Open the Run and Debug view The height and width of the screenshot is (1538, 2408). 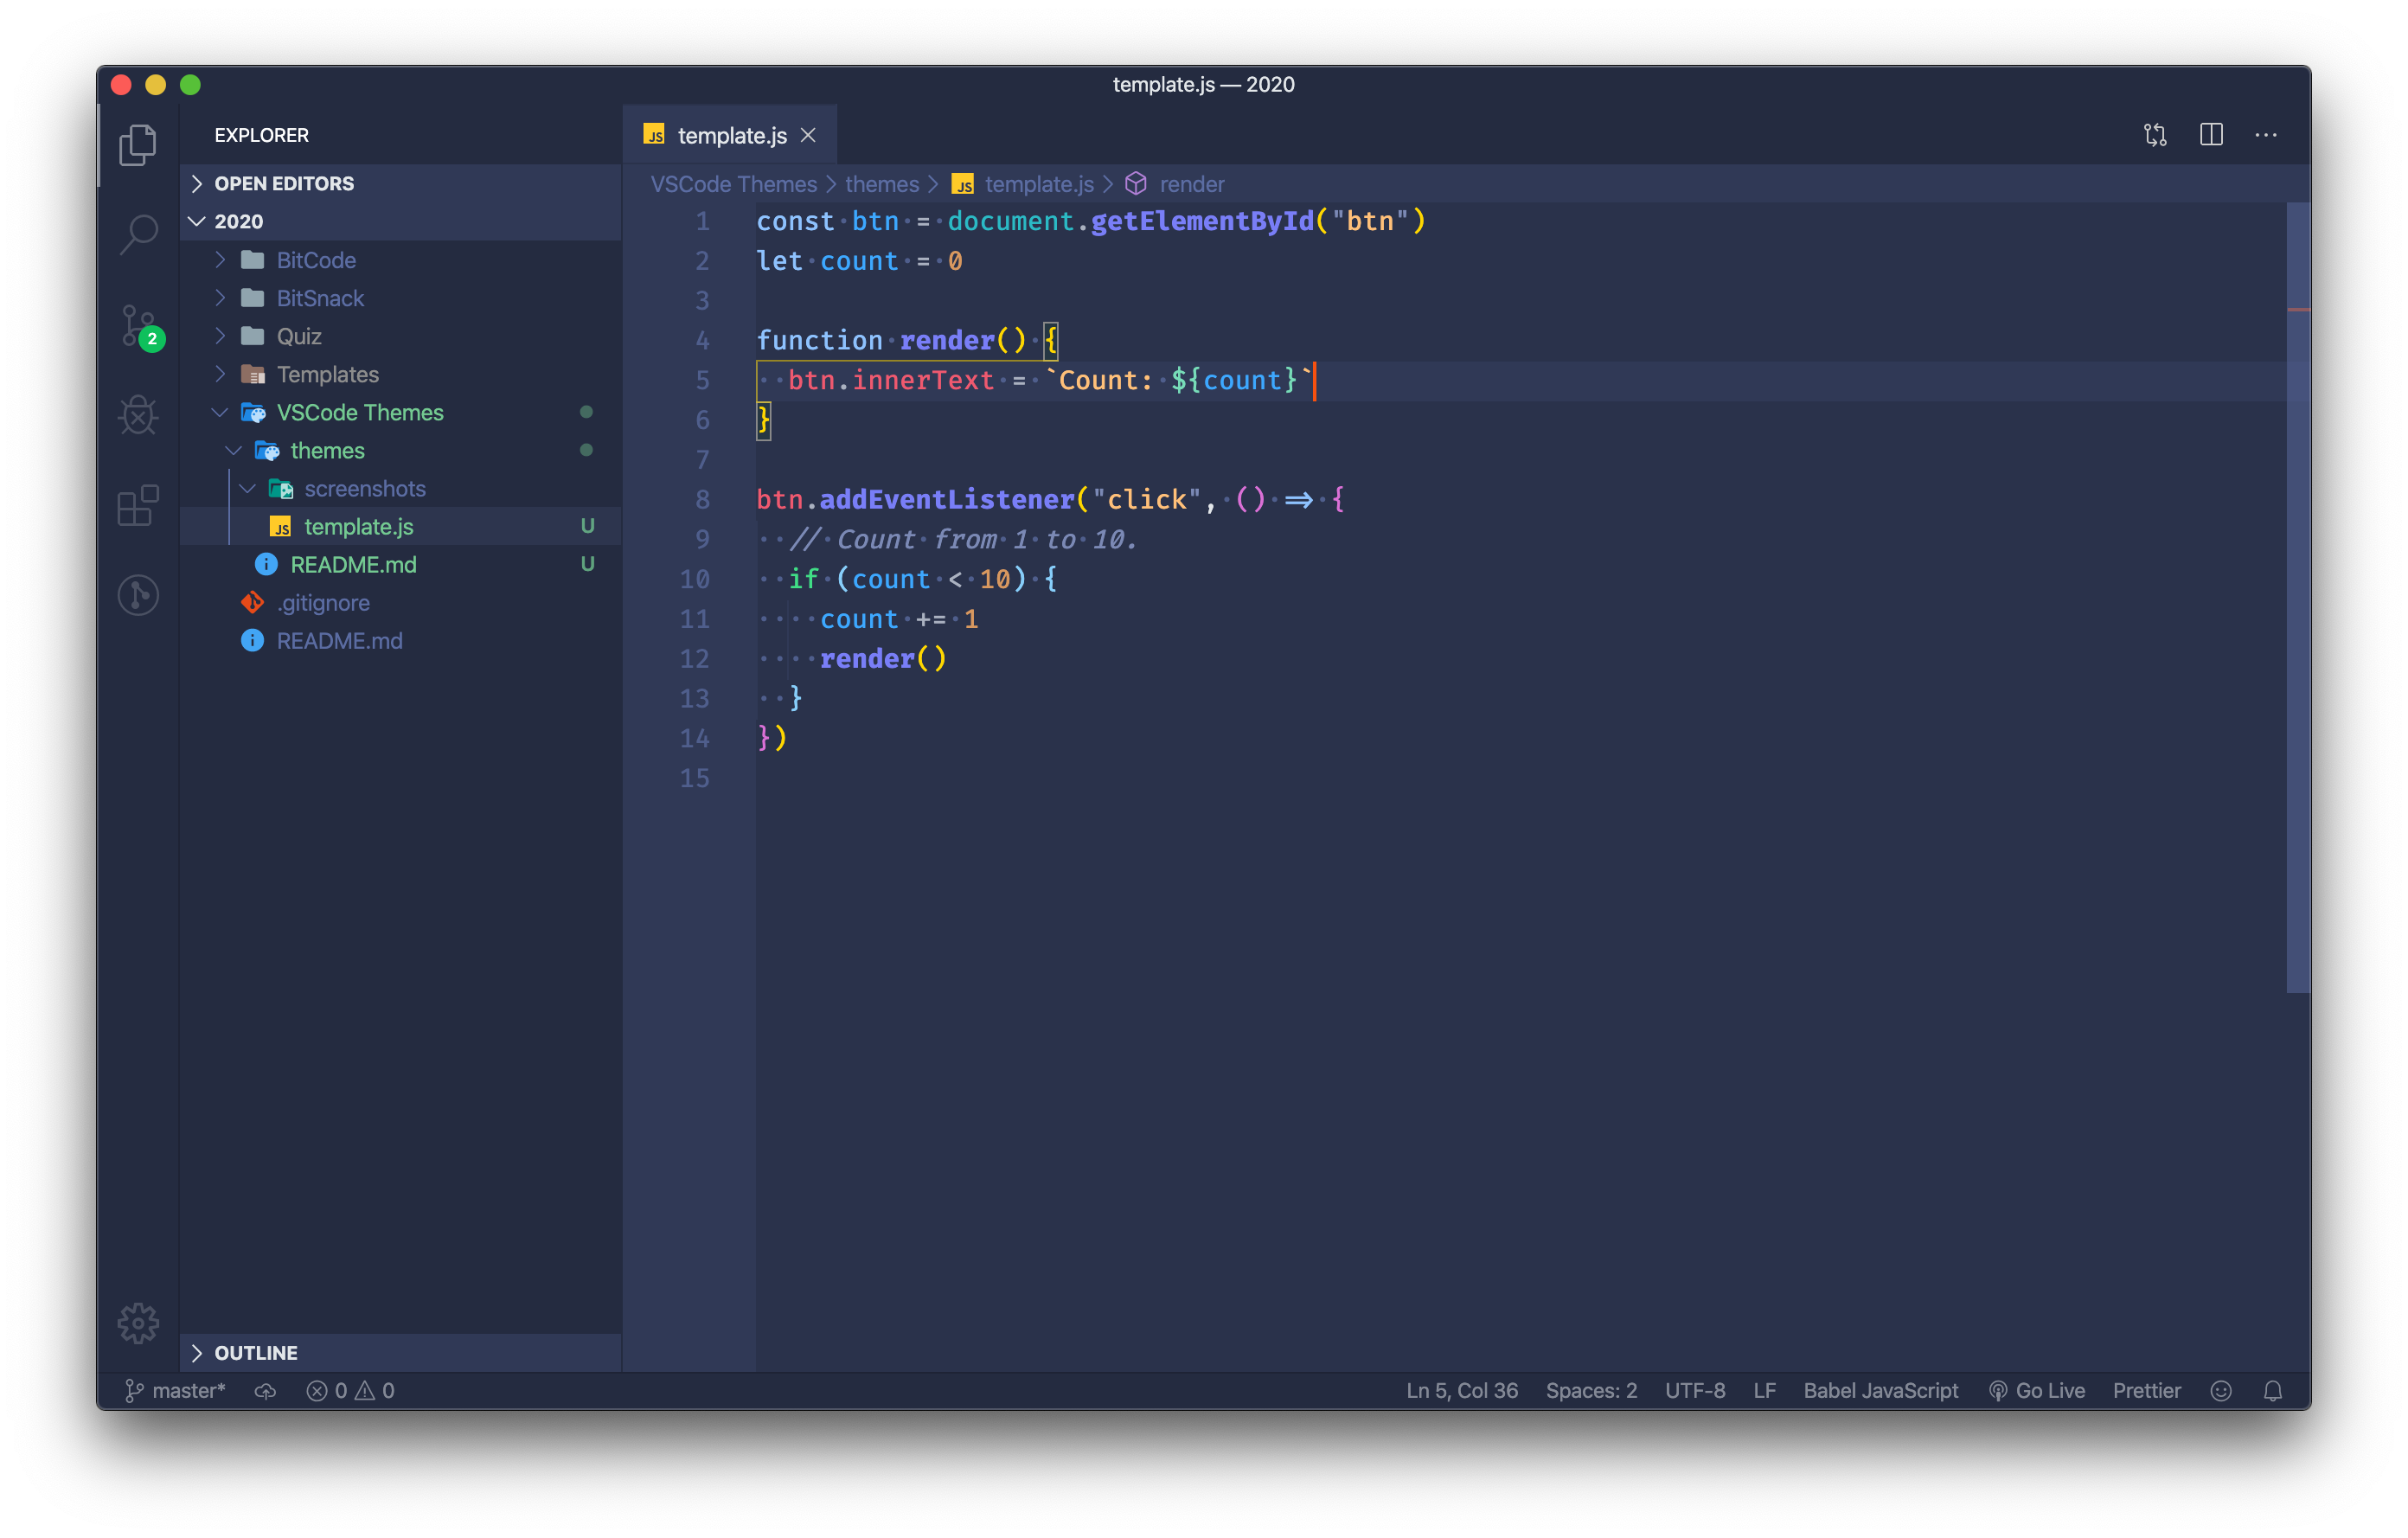(x=138, y=415)
